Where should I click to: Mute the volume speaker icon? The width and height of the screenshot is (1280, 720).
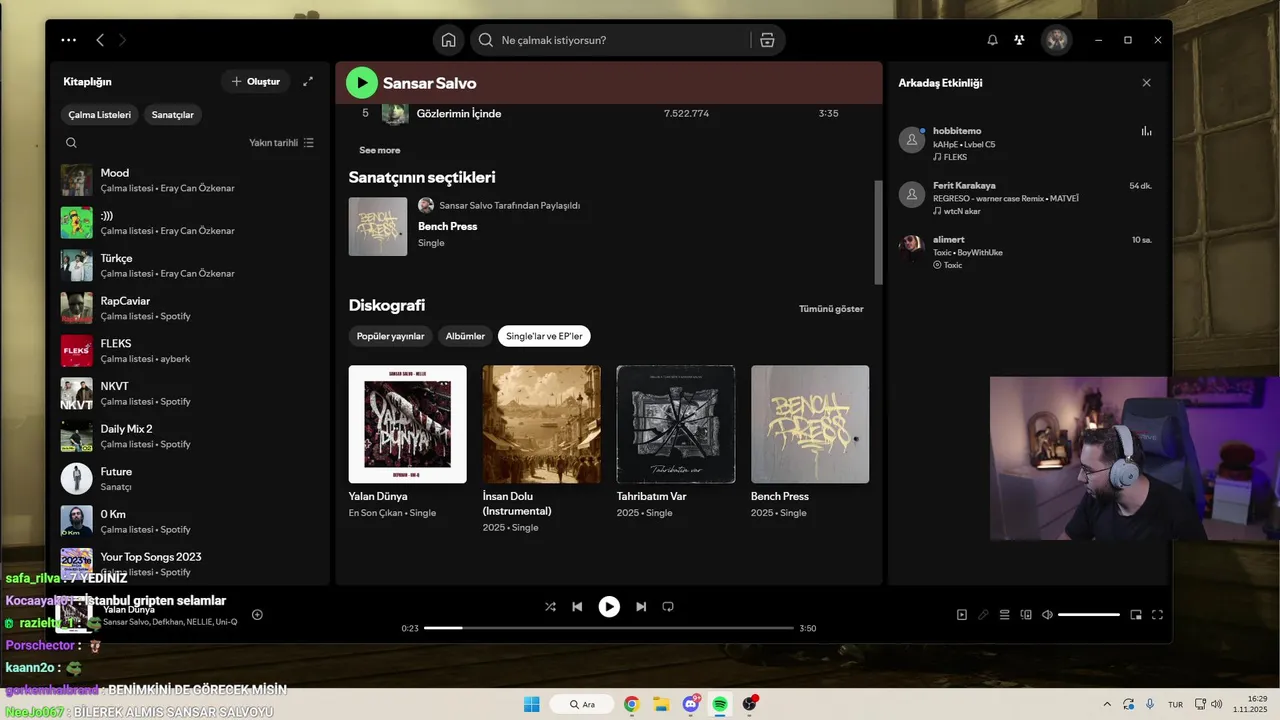[x=1047, y=615]
